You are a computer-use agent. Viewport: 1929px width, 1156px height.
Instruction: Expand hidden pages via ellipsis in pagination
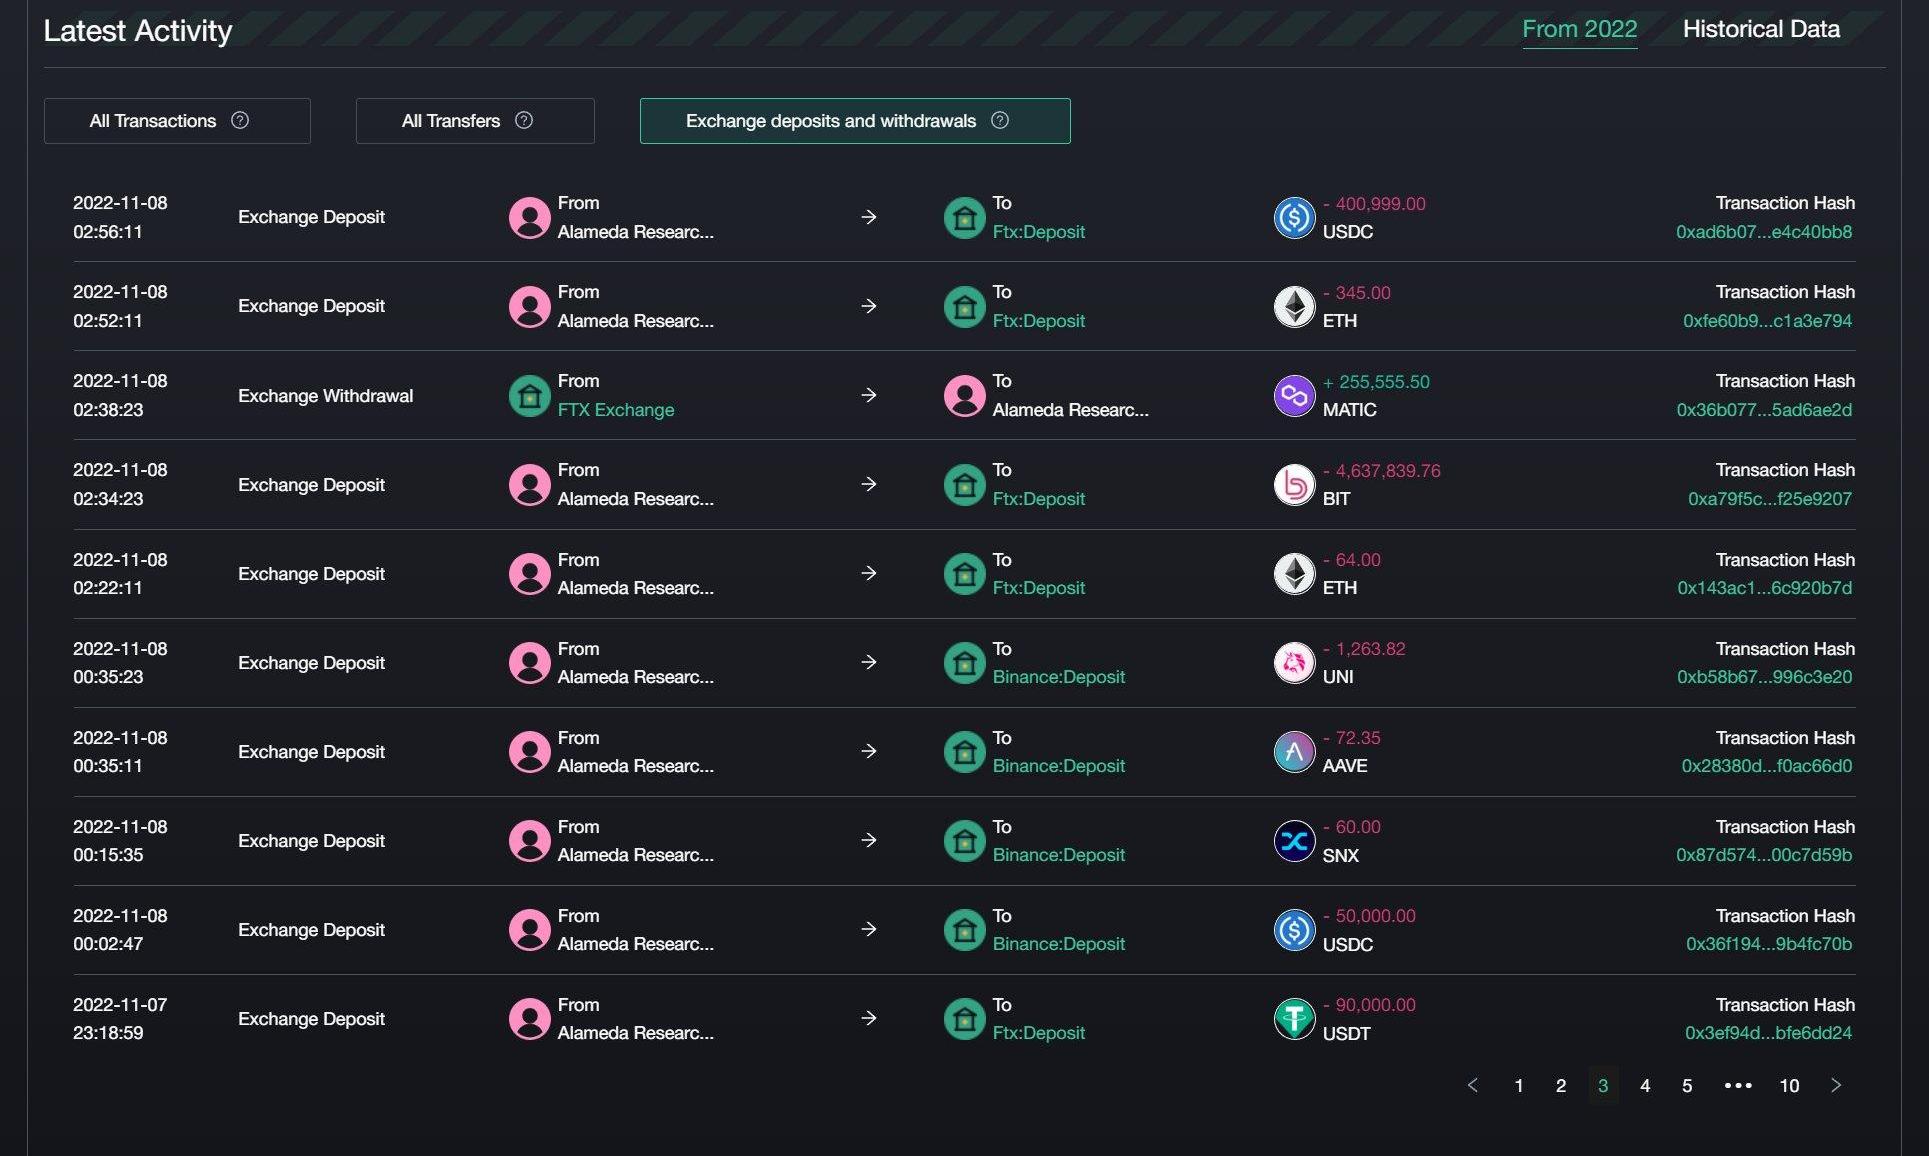pos(1738,1085)
